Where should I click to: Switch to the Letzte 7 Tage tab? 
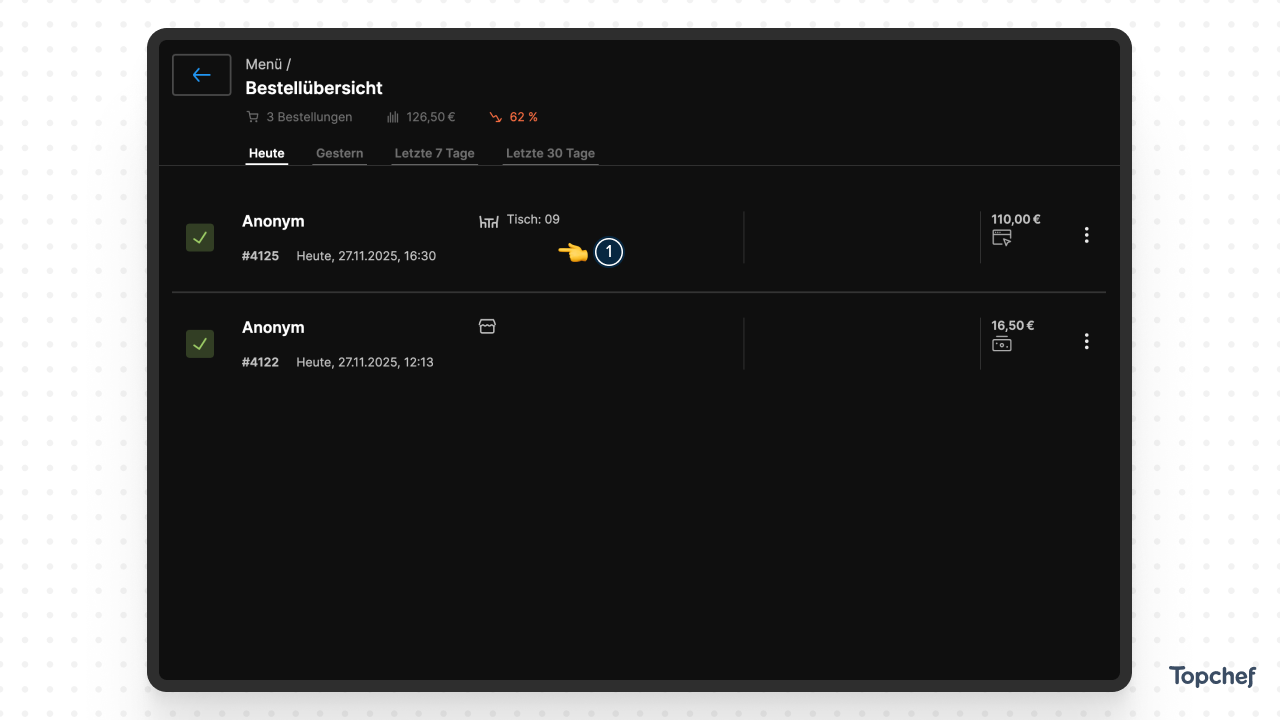(x=434, y=153)
